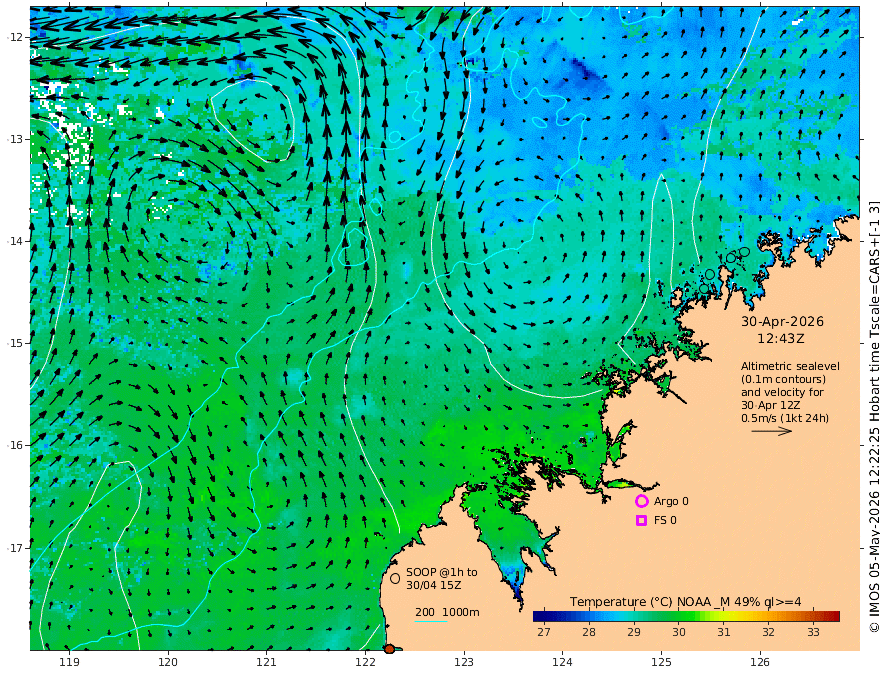The image size is (880, 680).
Task: Click the green 30°C region on the colorbar
Action: point(679,617)
